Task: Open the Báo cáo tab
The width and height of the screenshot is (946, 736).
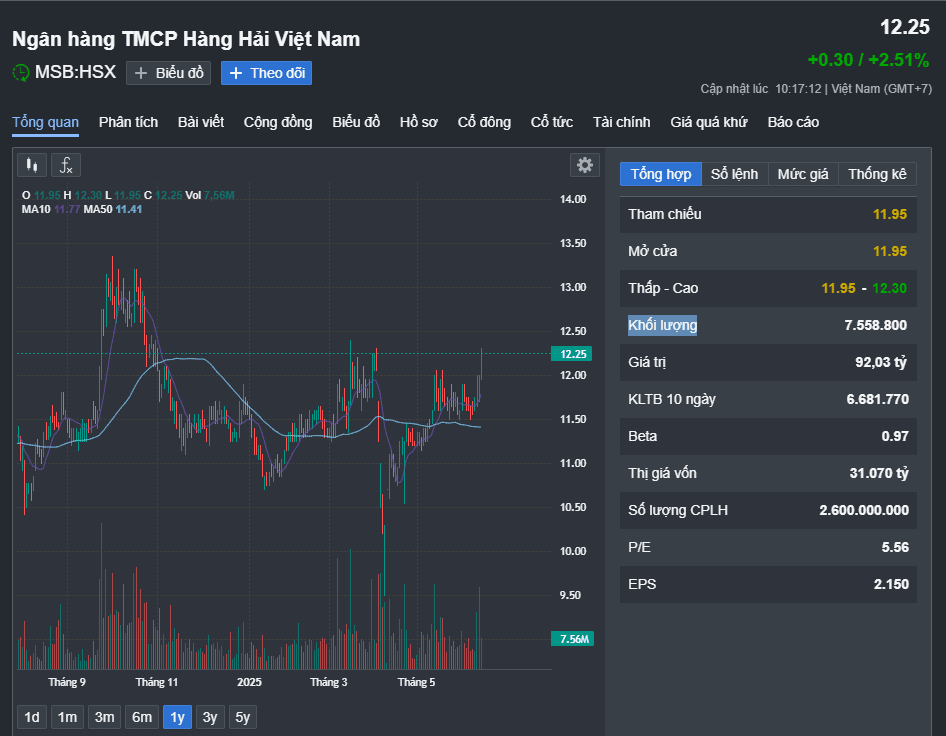Action: pyautogui.click(x=793, y=122)
